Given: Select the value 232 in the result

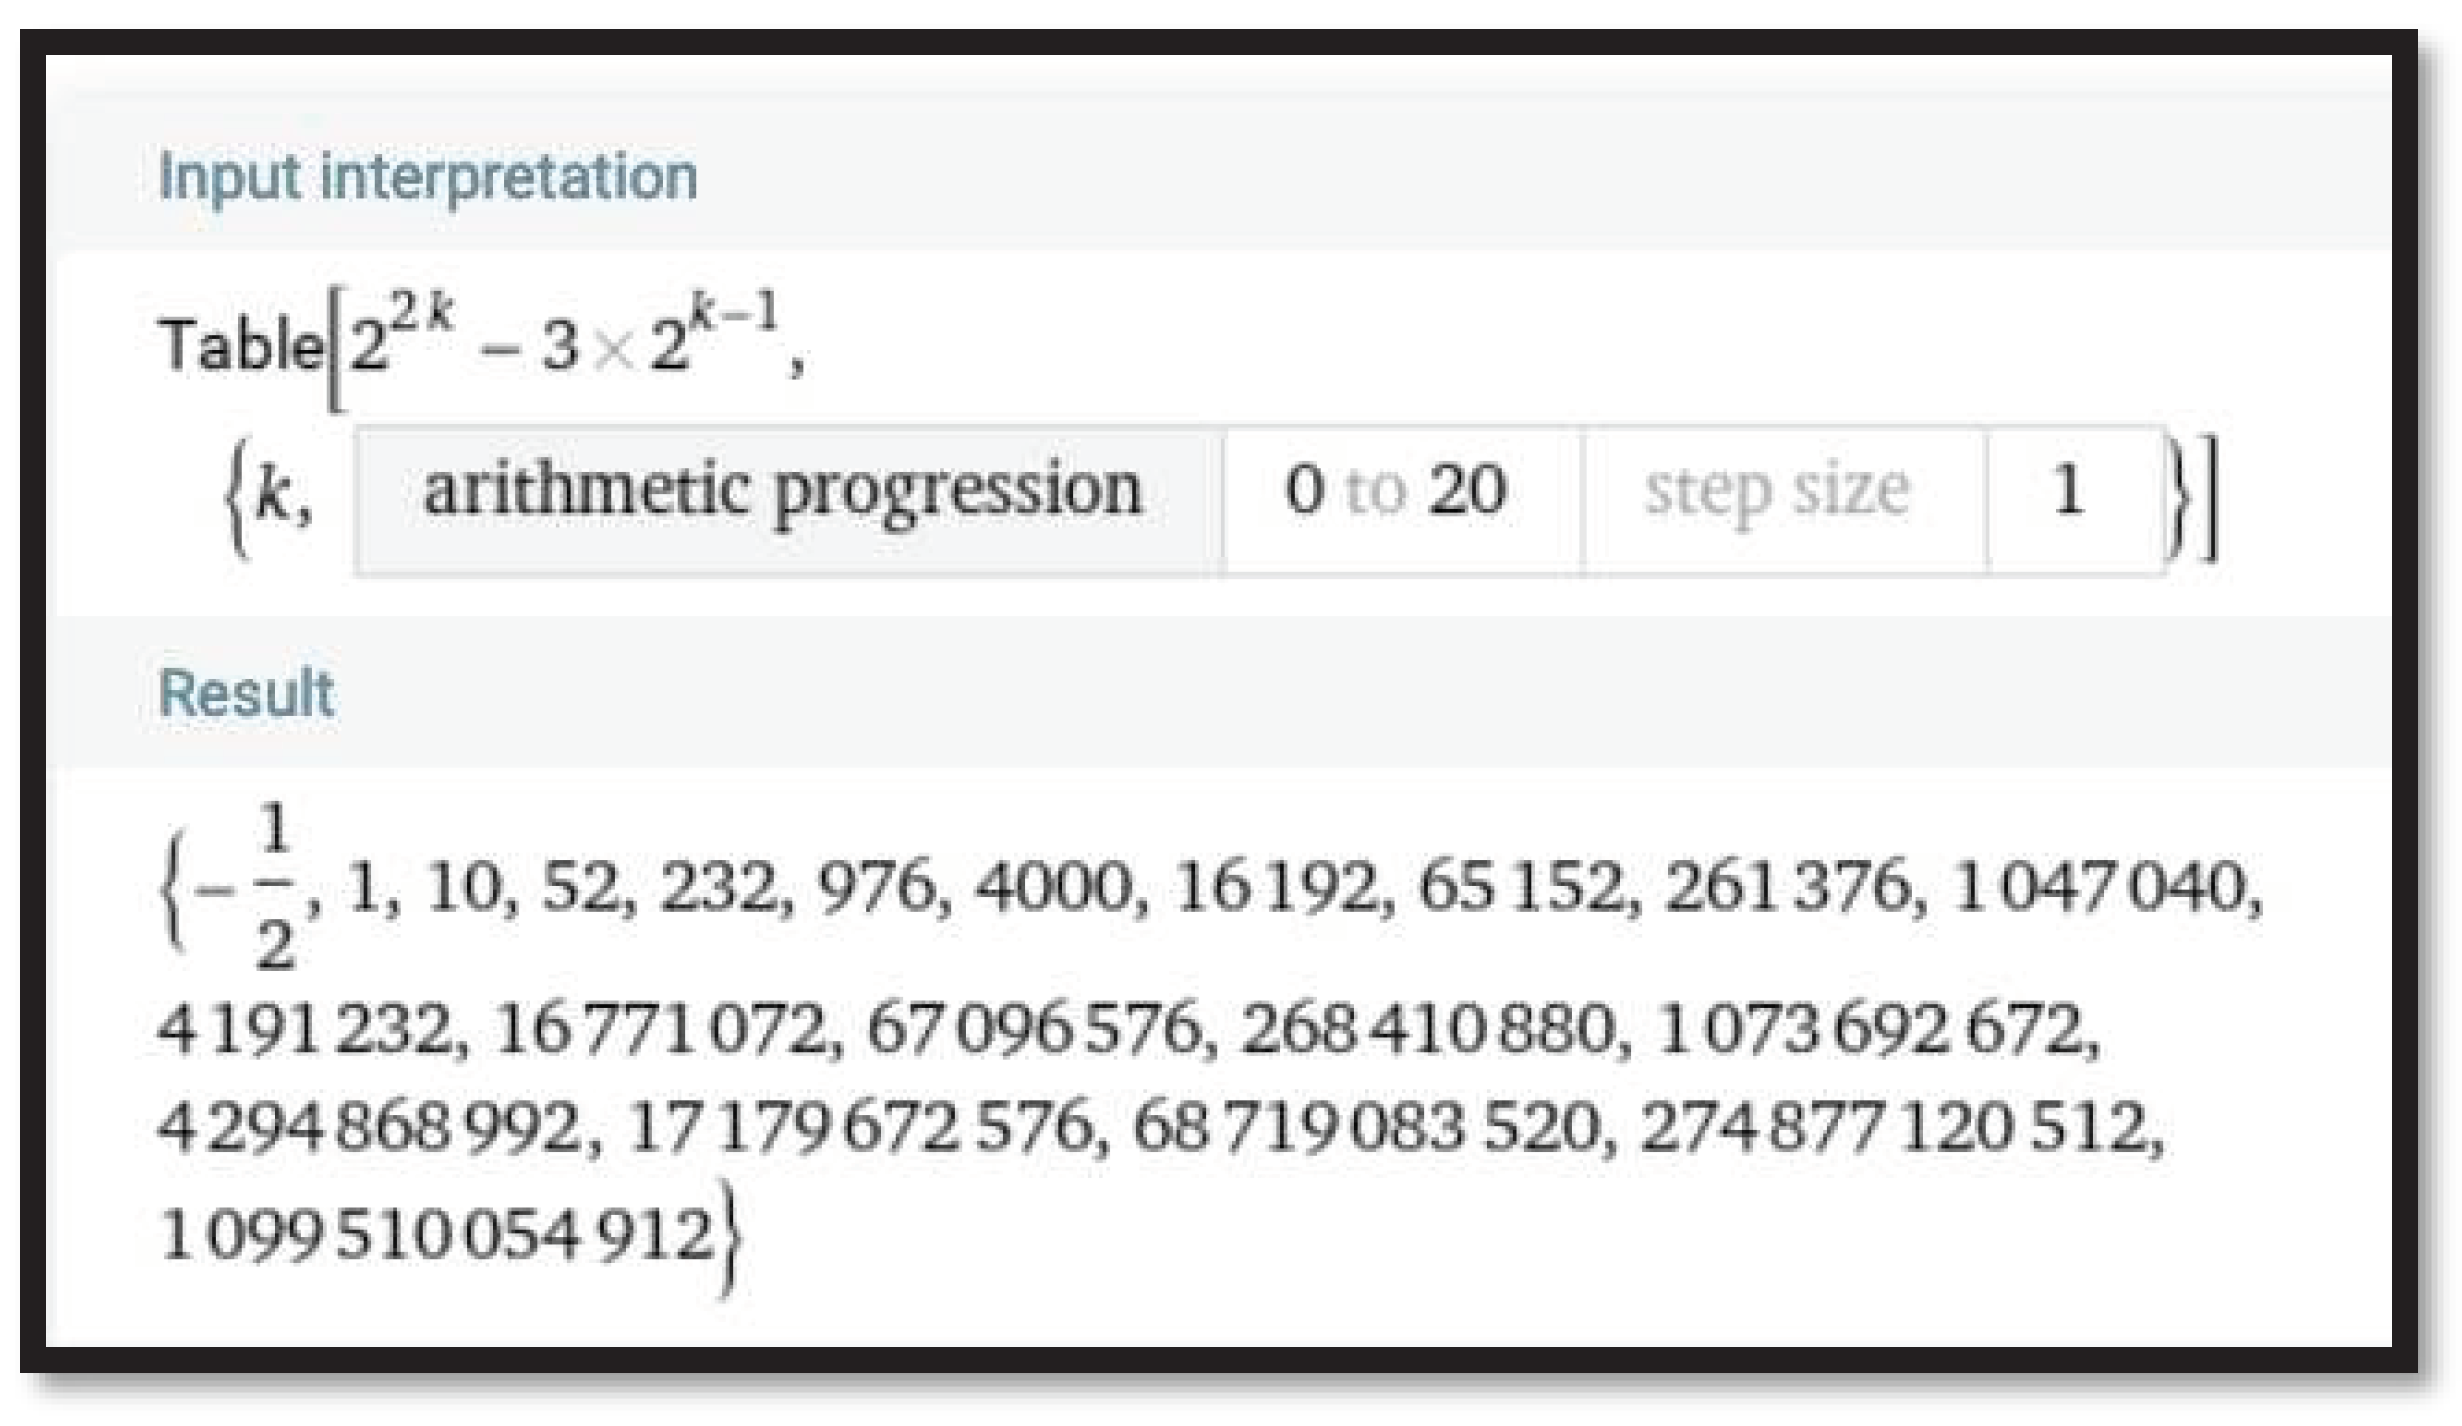Looking at the screenshot, I should pos(718,888).
